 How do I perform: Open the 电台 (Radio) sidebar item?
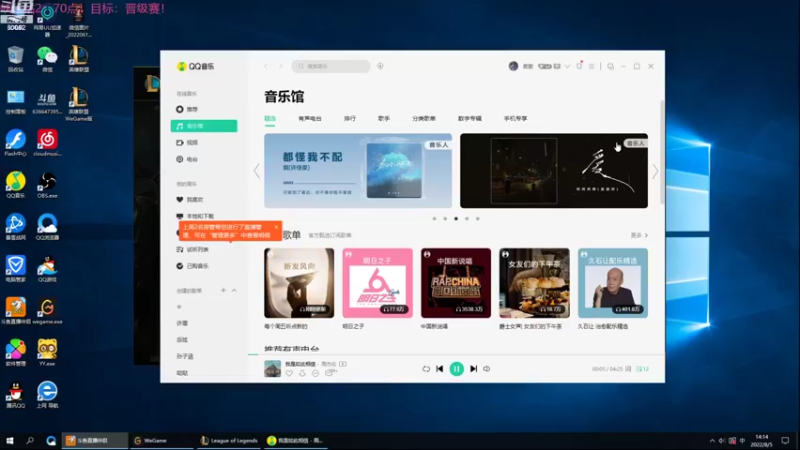(187, 159)
